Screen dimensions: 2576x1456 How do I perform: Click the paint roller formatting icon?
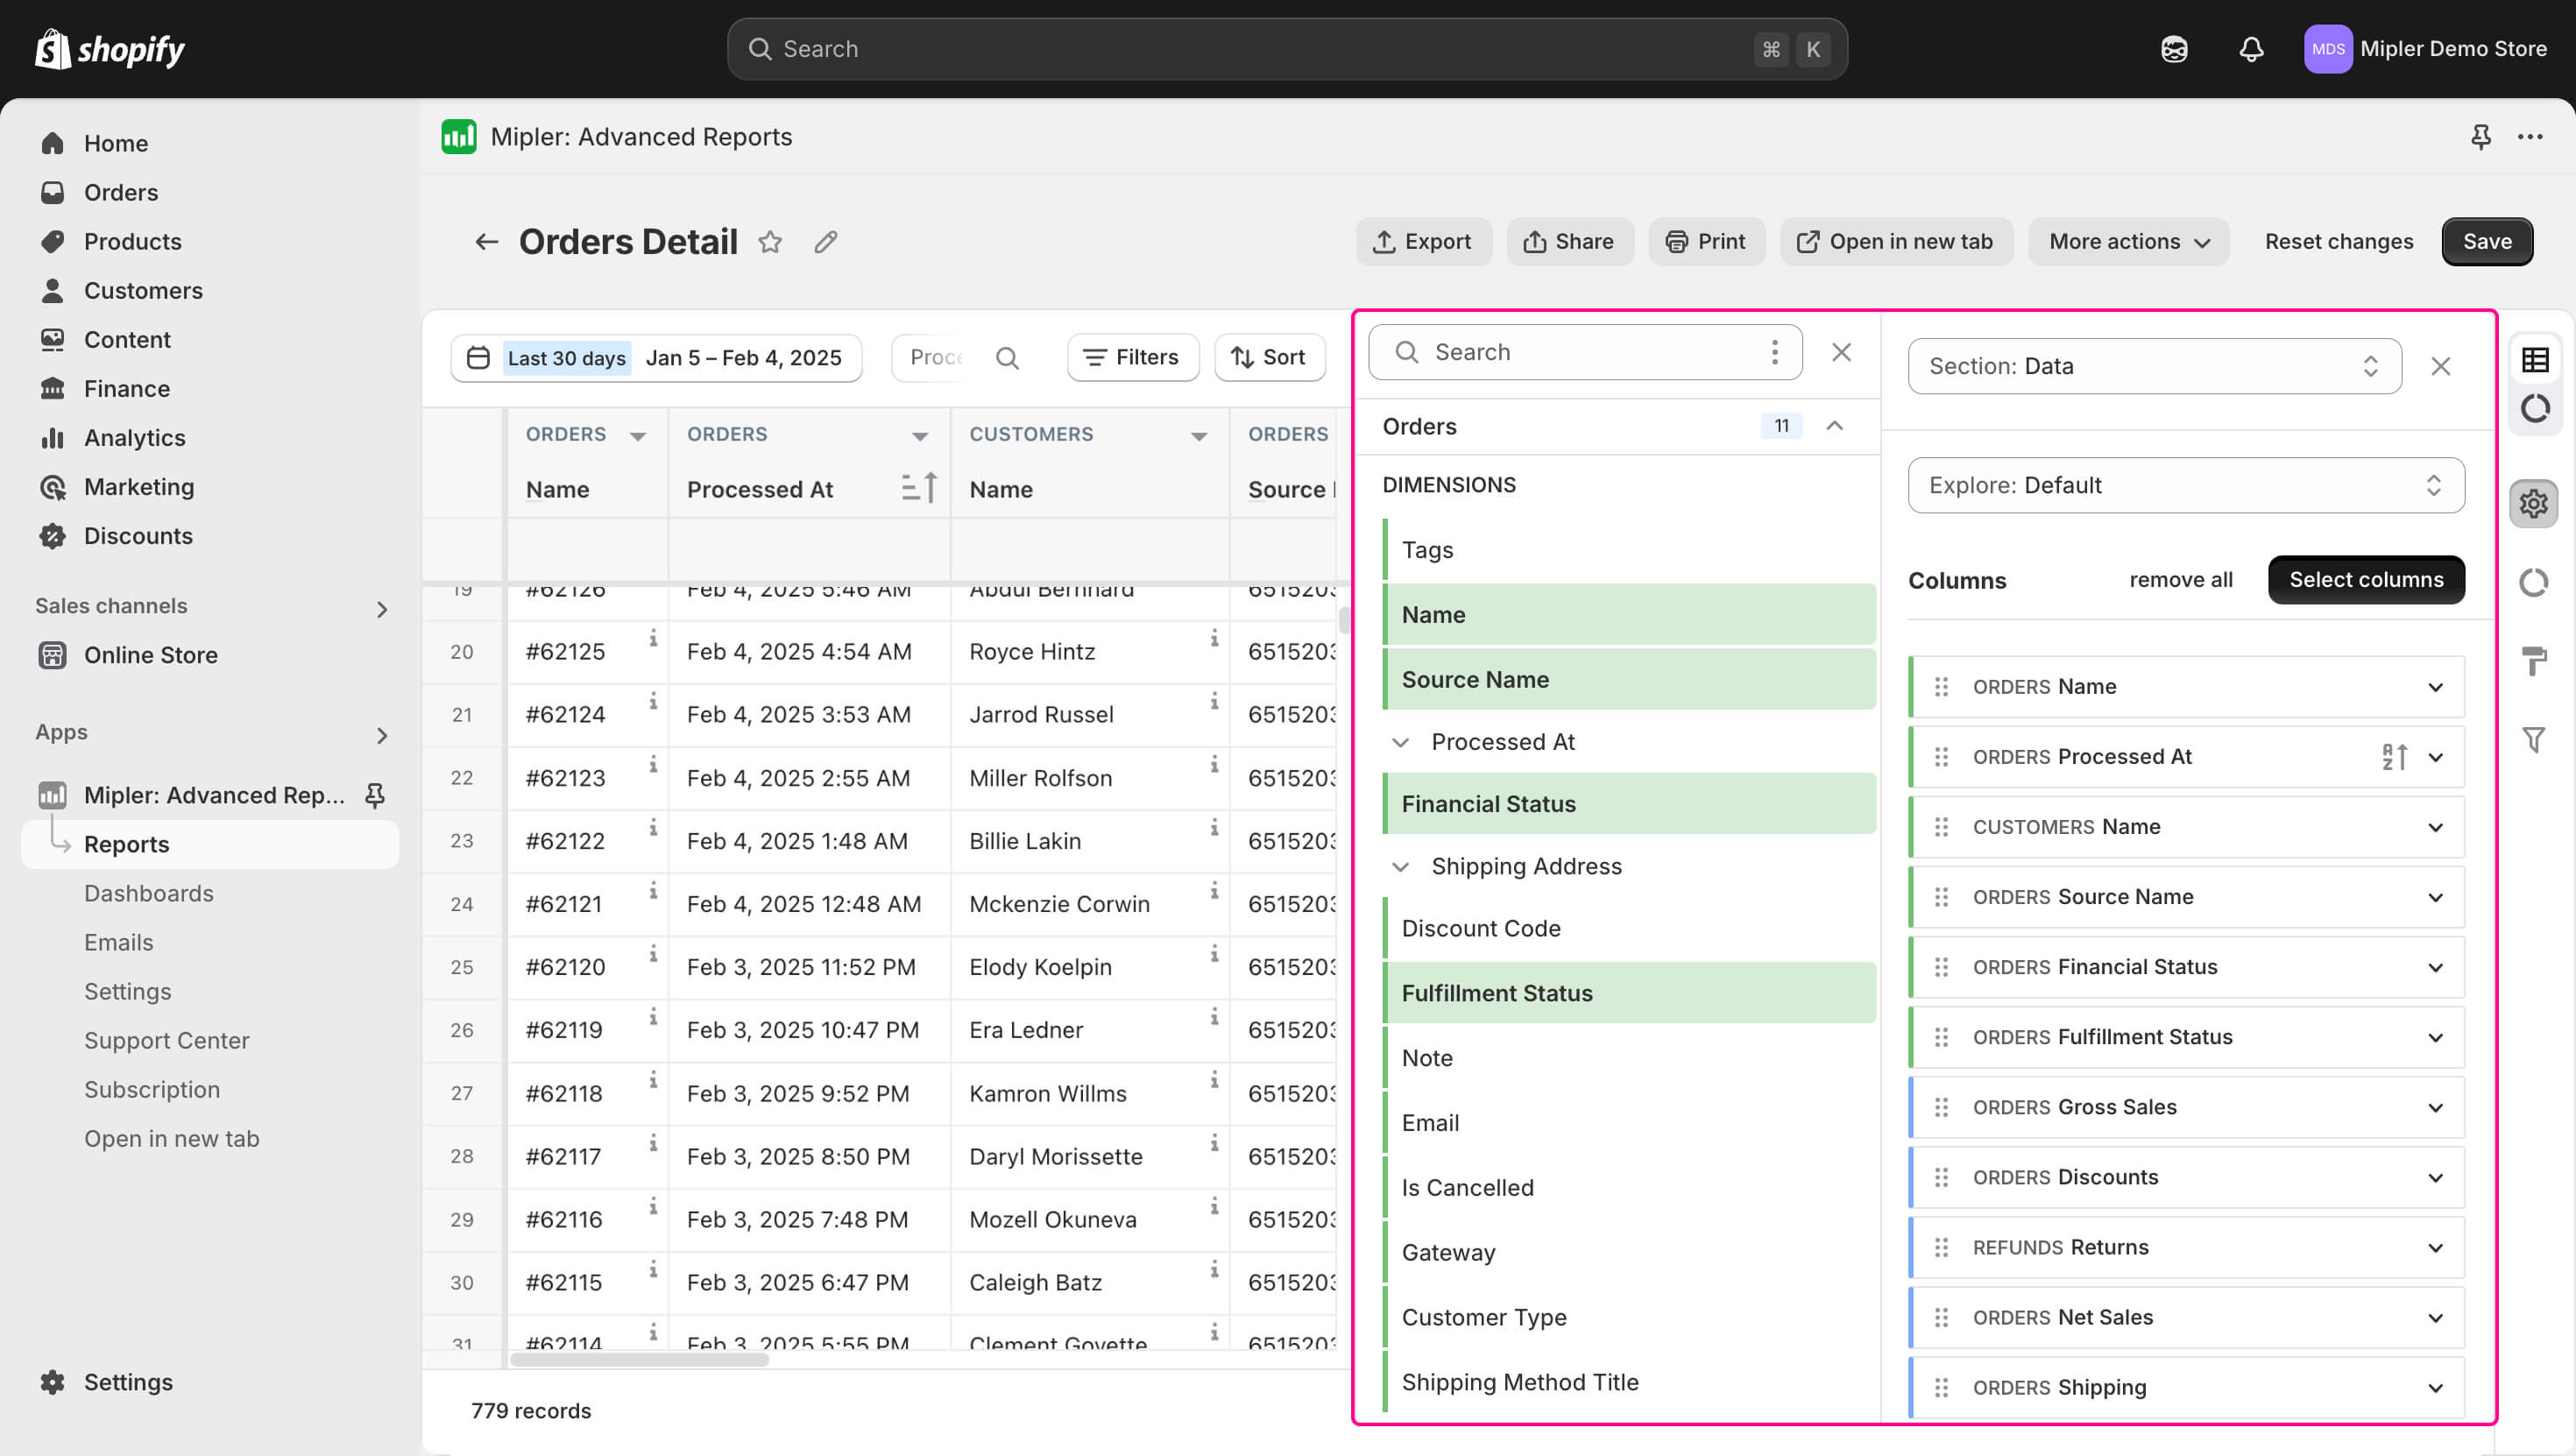coord(2533,661)
